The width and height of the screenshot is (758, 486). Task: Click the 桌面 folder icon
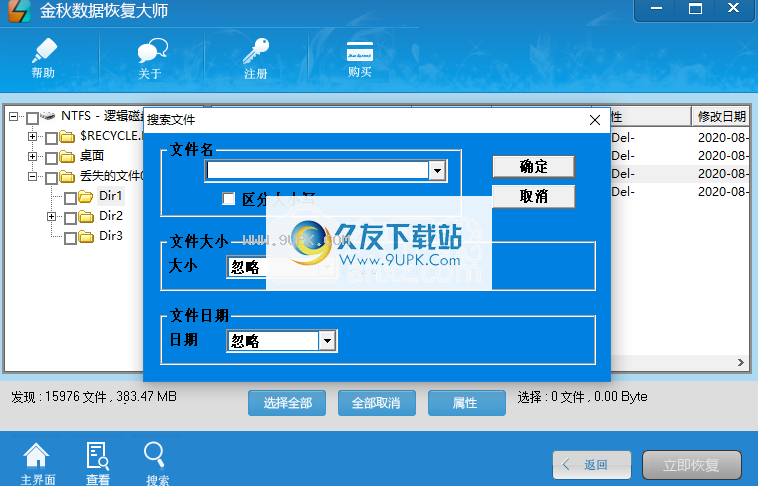click(x=67, y=157)
